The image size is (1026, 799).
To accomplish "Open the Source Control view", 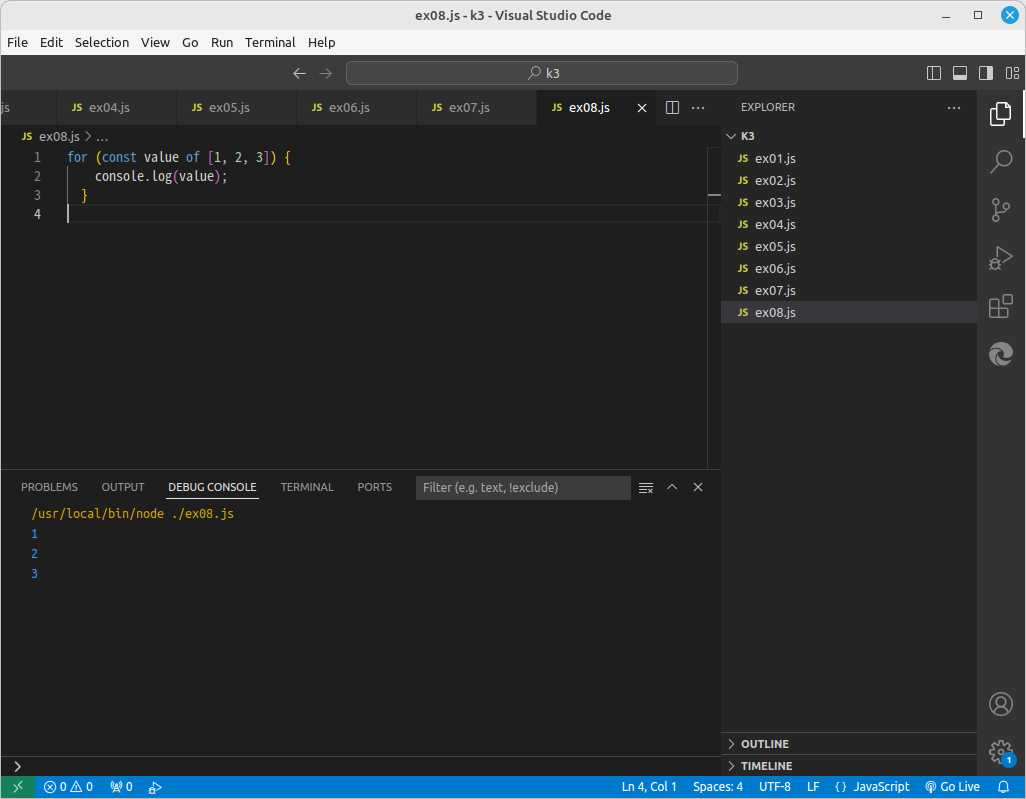I will point(1000,210).
